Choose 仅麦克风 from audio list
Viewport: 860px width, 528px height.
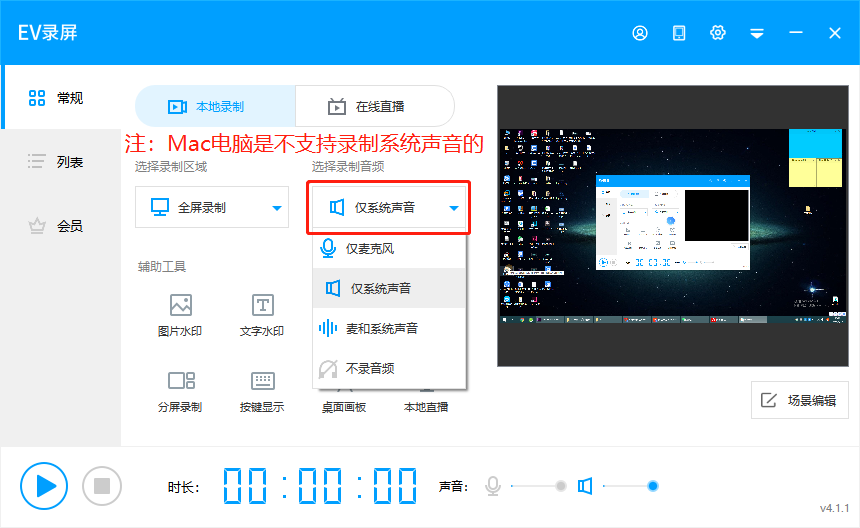pyautogui.click(x=389, y=248)
